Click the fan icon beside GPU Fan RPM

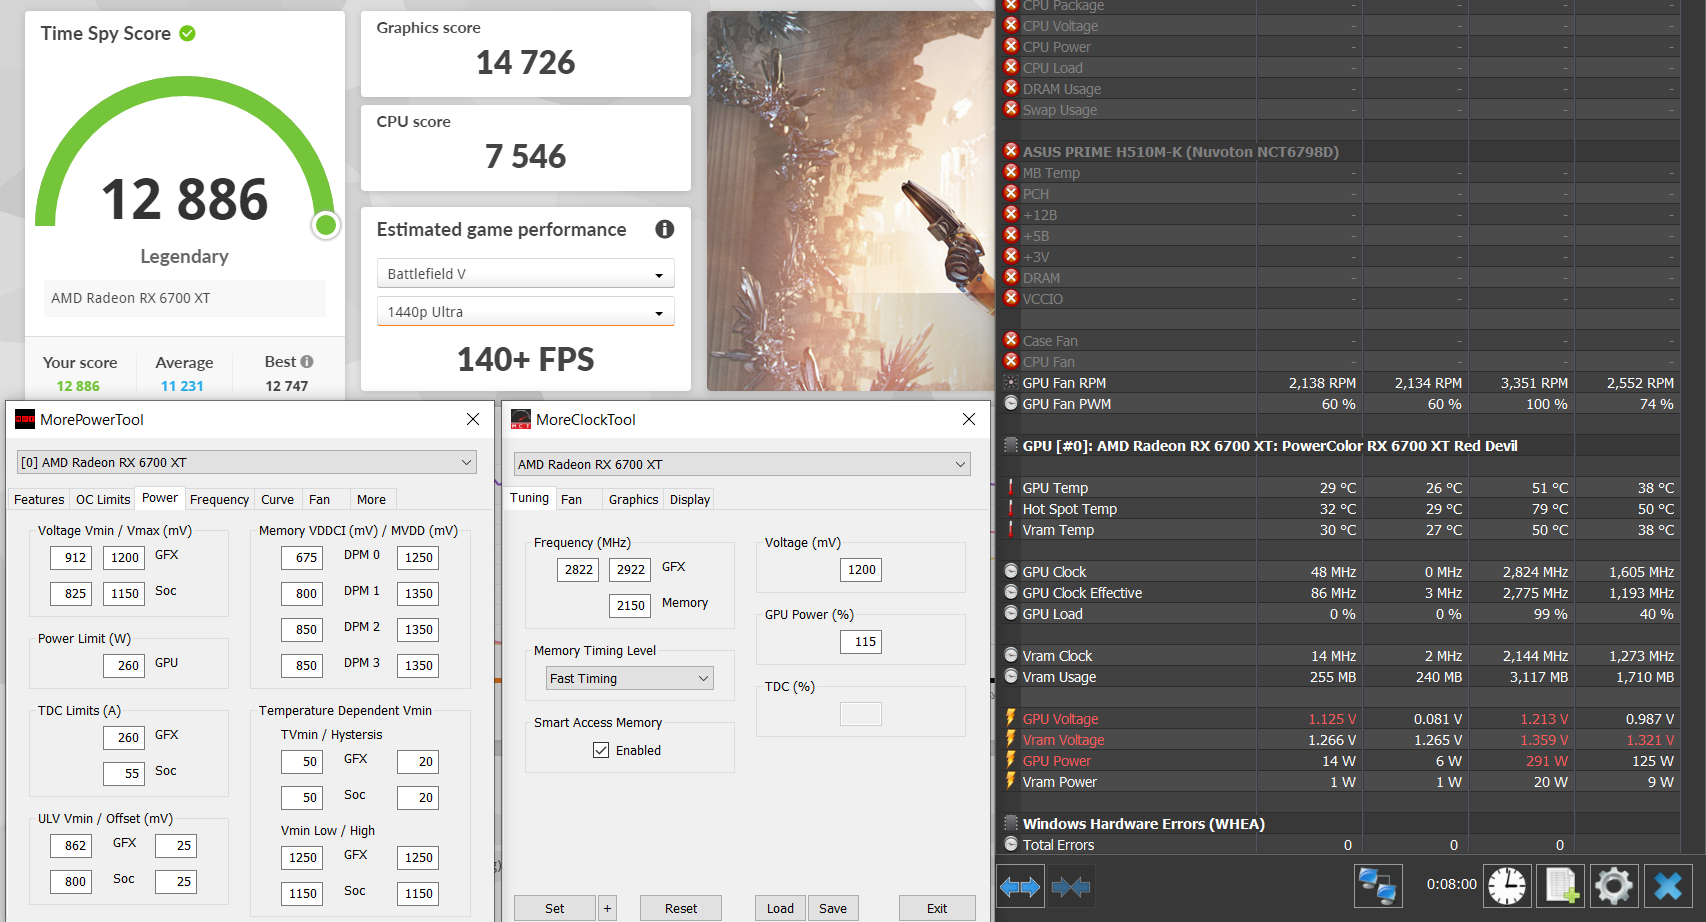pos(1011,382)
